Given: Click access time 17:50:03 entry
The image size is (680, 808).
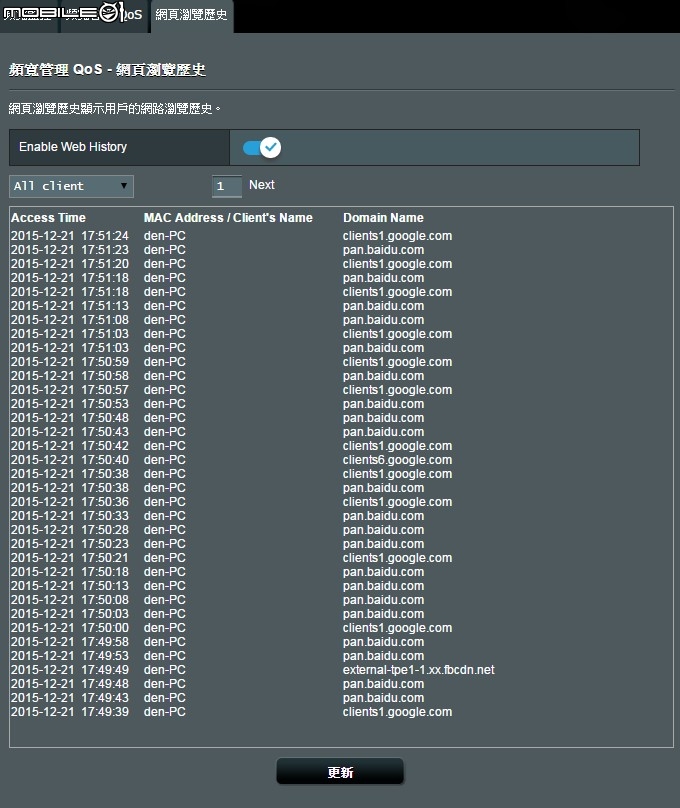Looking at the screenshot, I should [x=70, y=614].
